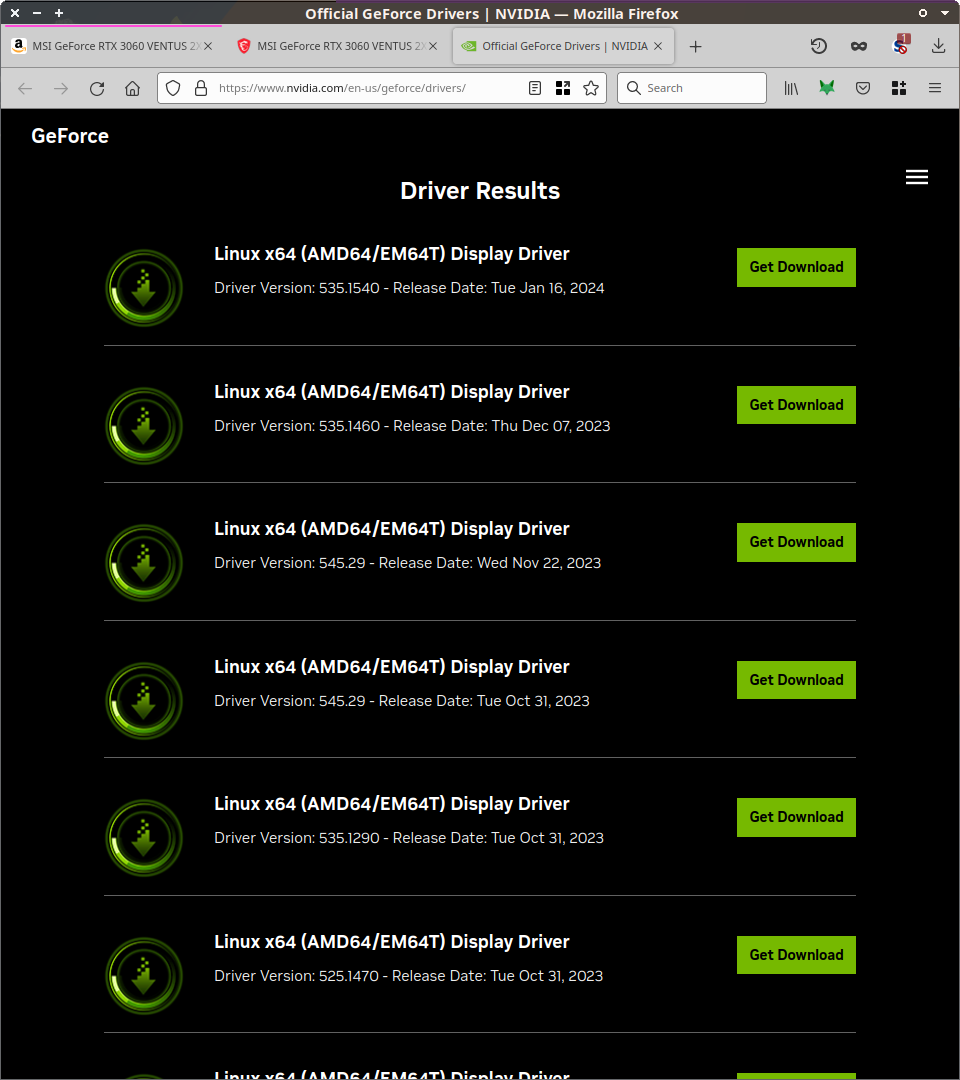960x1080 pixels.
Task: Bookmark this page with the star icon
Action: [591, 88]
